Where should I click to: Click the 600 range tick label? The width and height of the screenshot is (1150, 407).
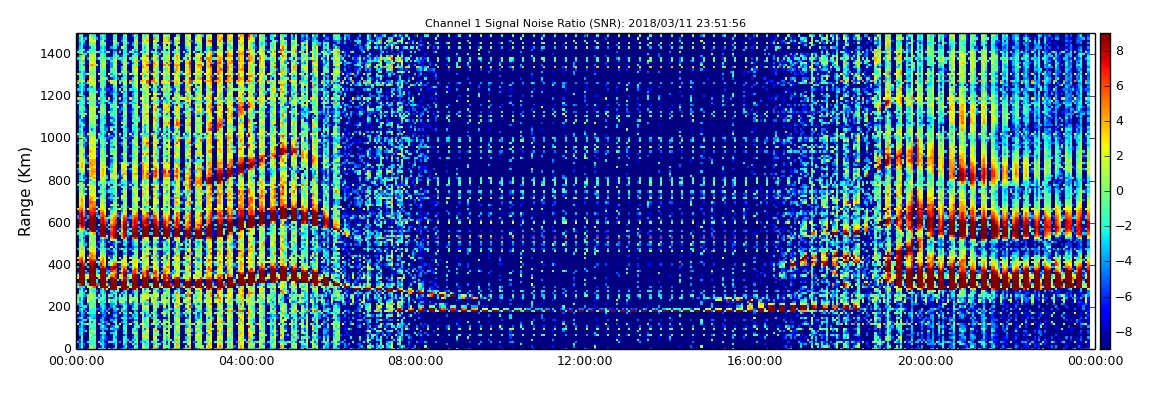60,222
